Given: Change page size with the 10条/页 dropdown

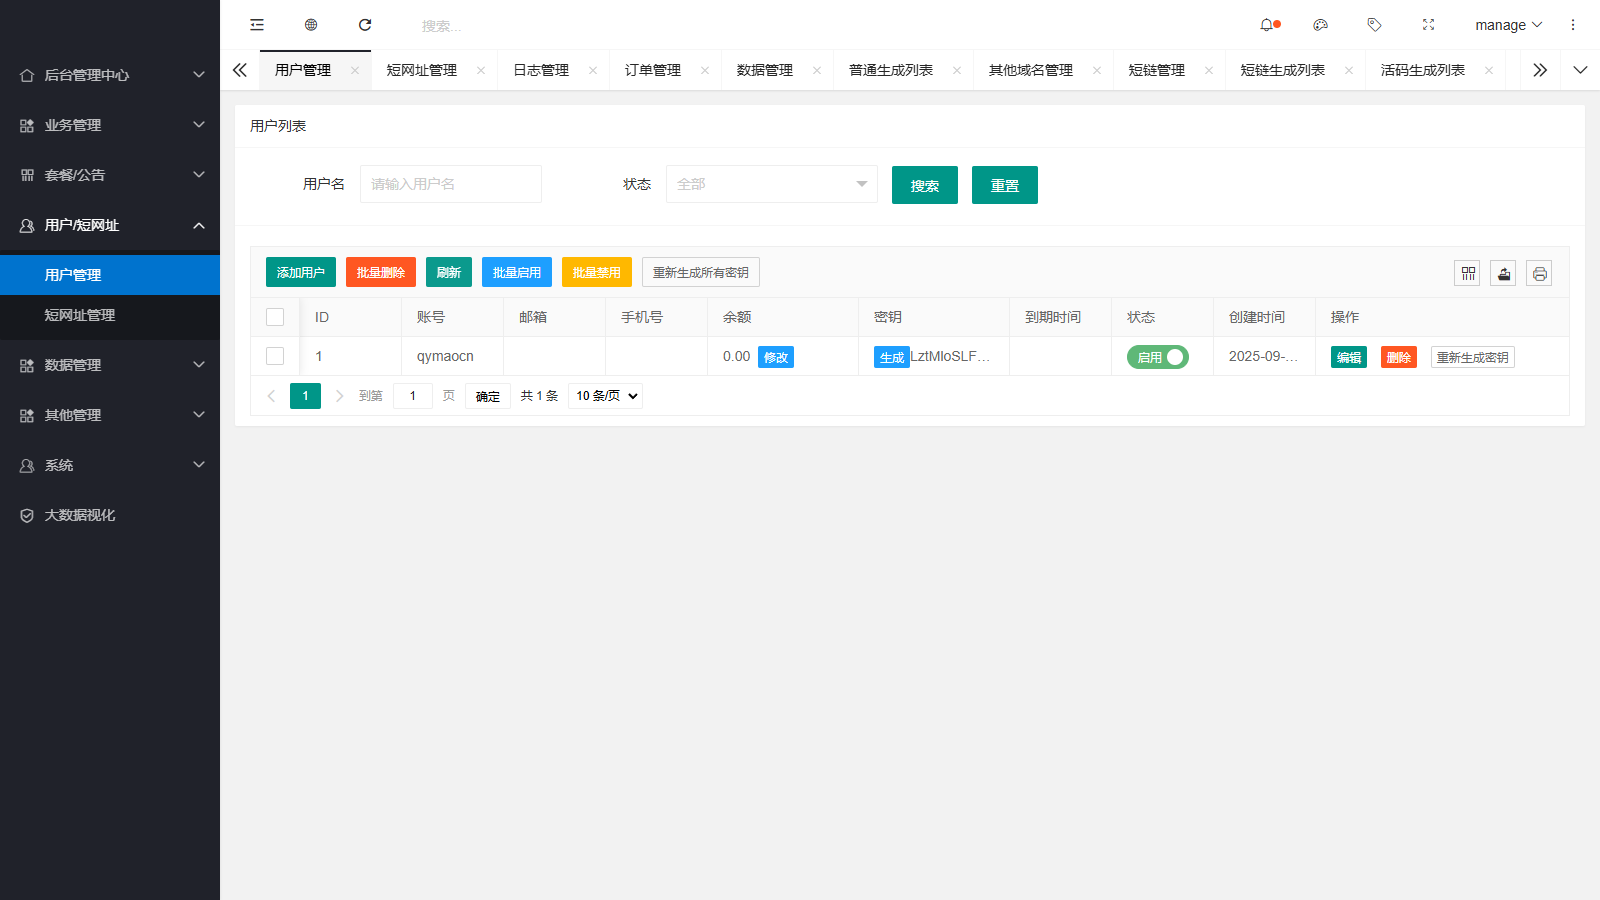Looking at the screenshot, I should click(x=604, y=395).
